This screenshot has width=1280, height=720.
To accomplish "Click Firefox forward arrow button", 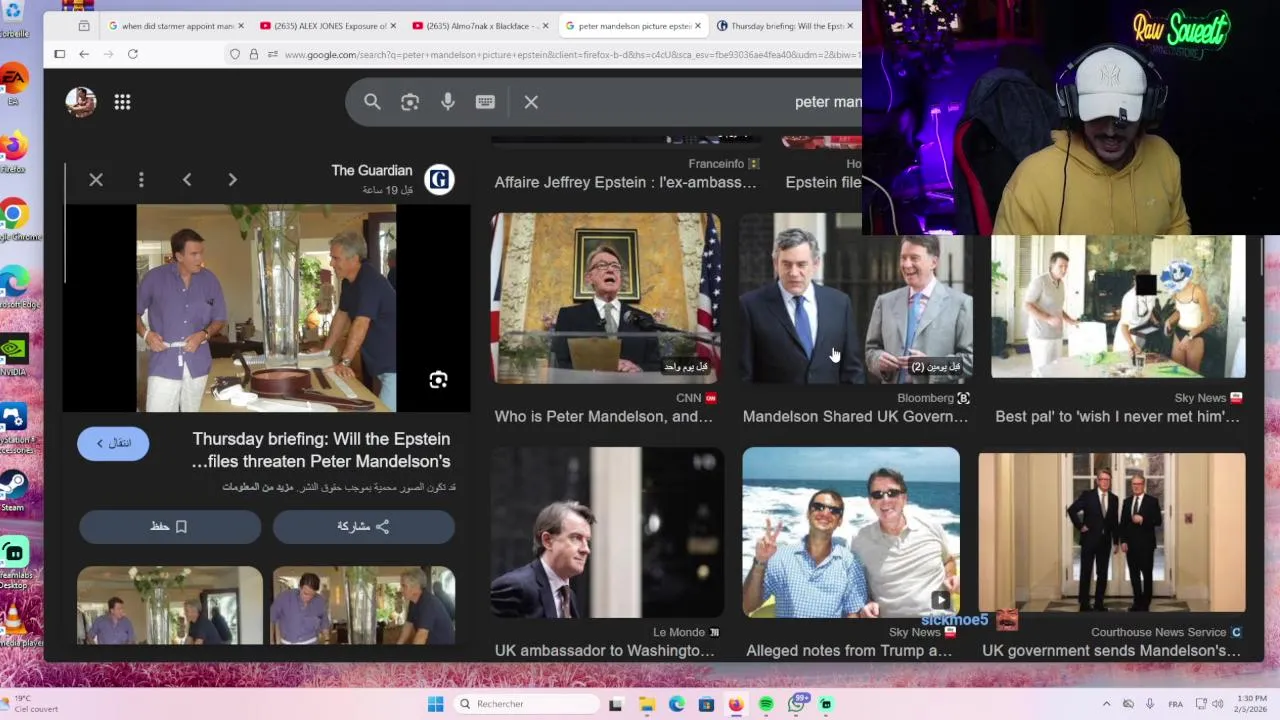I will click(108, 54).
